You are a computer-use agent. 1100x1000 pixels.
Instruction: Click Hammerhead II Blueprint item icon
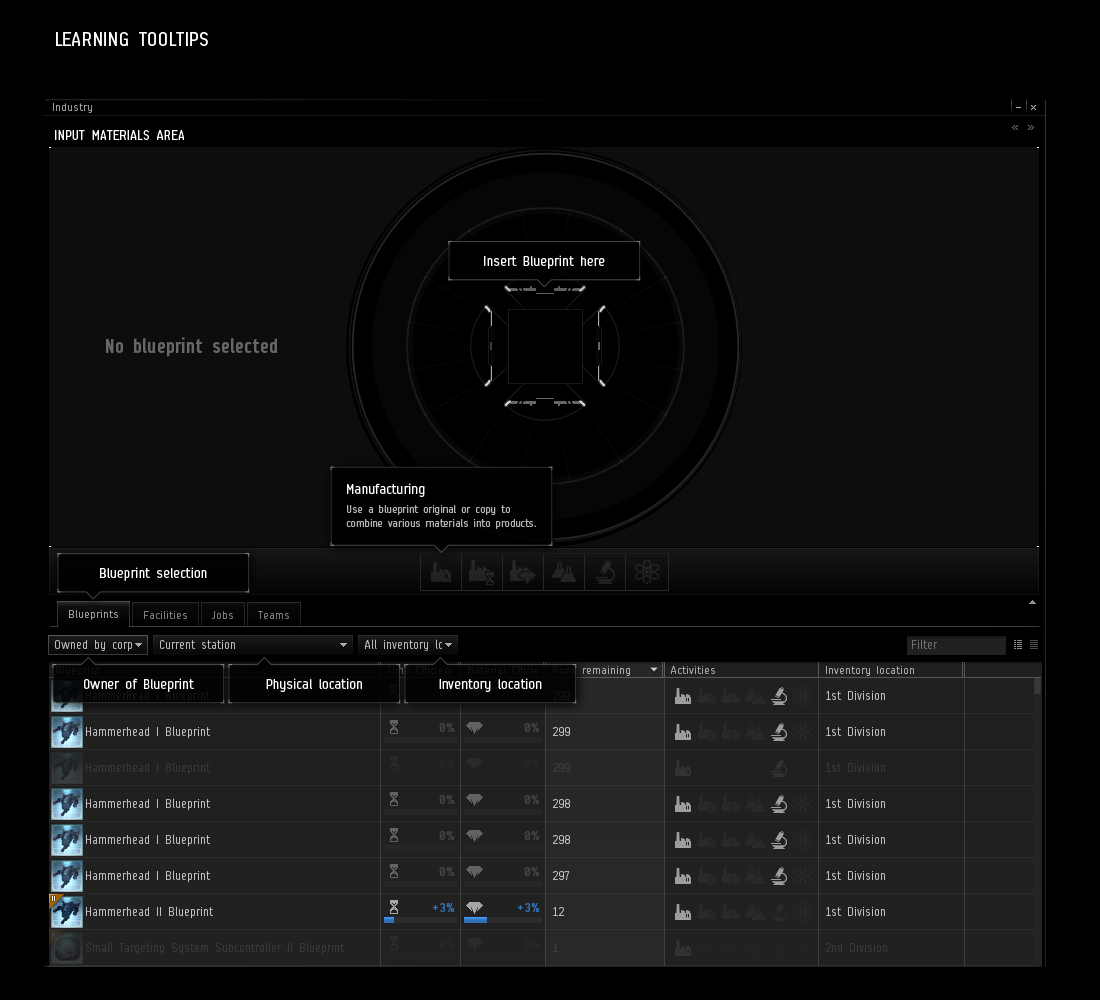pos(67,912)
